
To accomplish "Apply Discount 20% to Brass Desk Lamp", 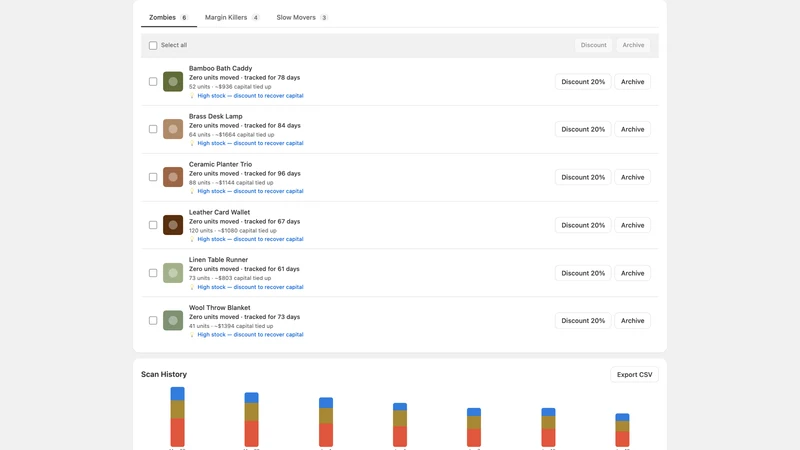I will [x=583, y=129].
